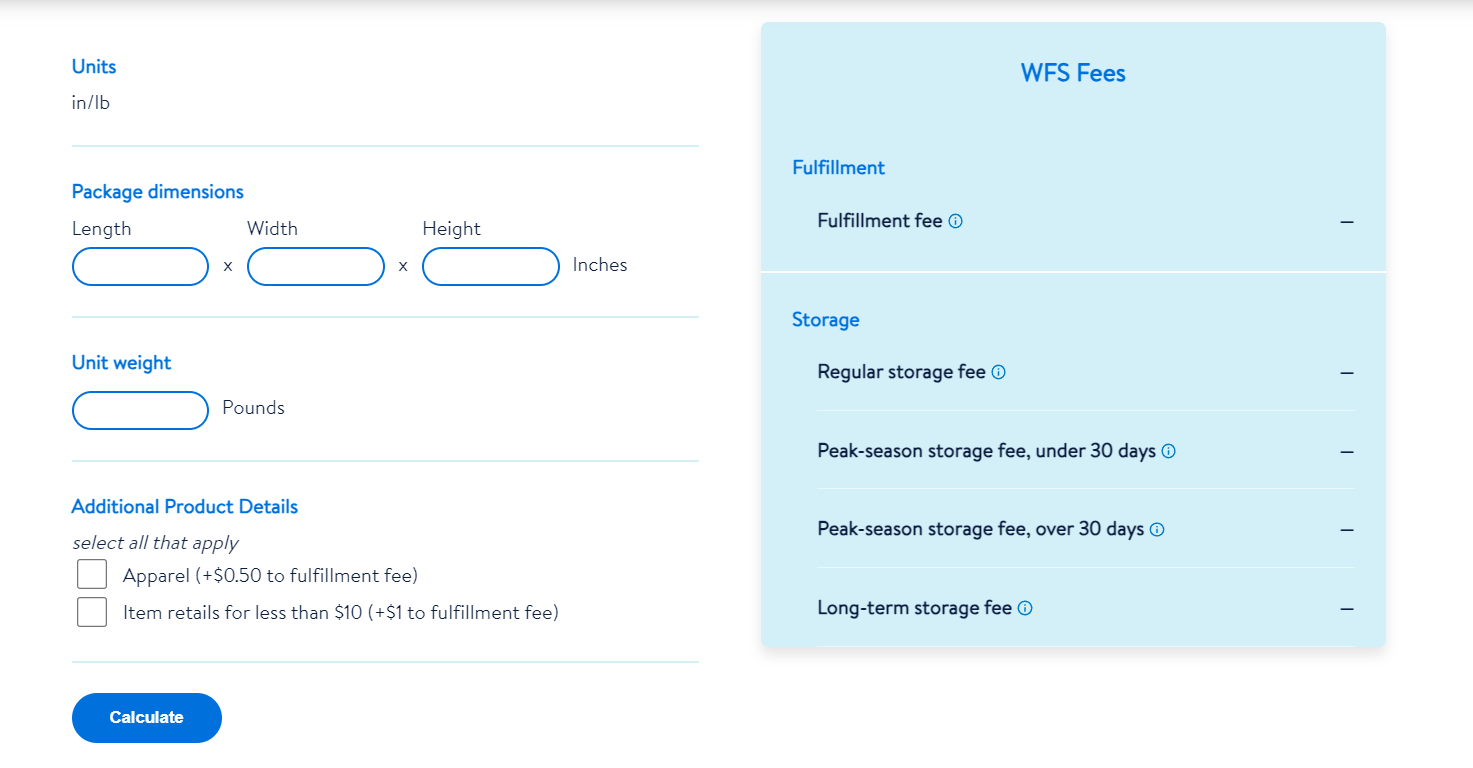Image resolution: width=1473 pixels, height=768 pixels.
Task: Click the Regular storage fee dash value
Action: (x=1347, y=371)
